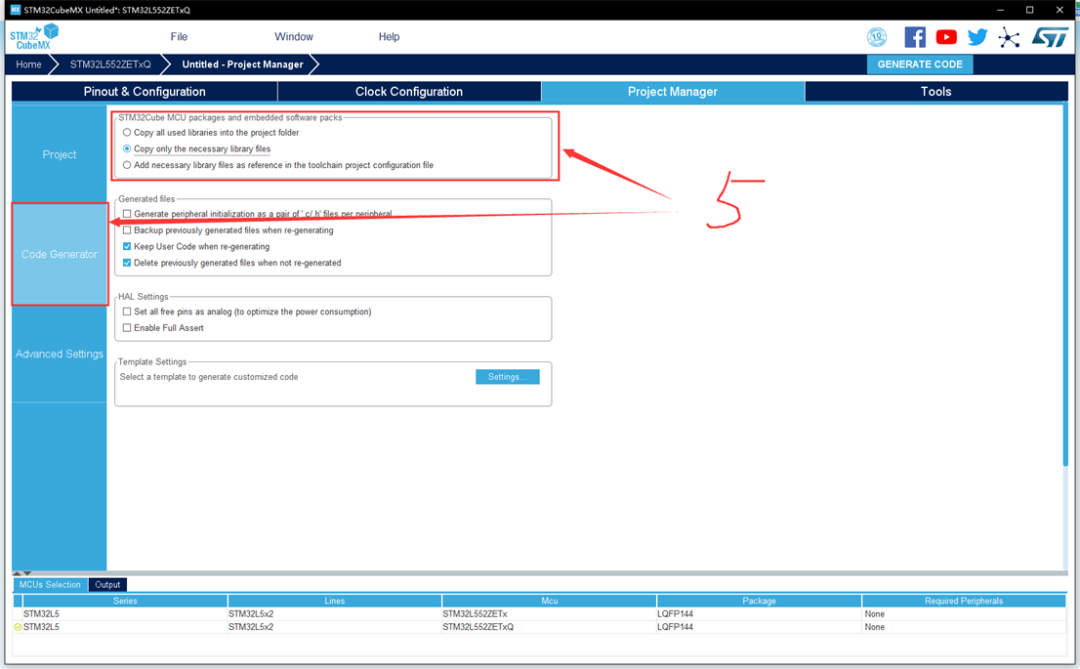Click the 10-year anniversary badge icon
The width and height of the screenshot is (1080, 669).
point(877,37)
